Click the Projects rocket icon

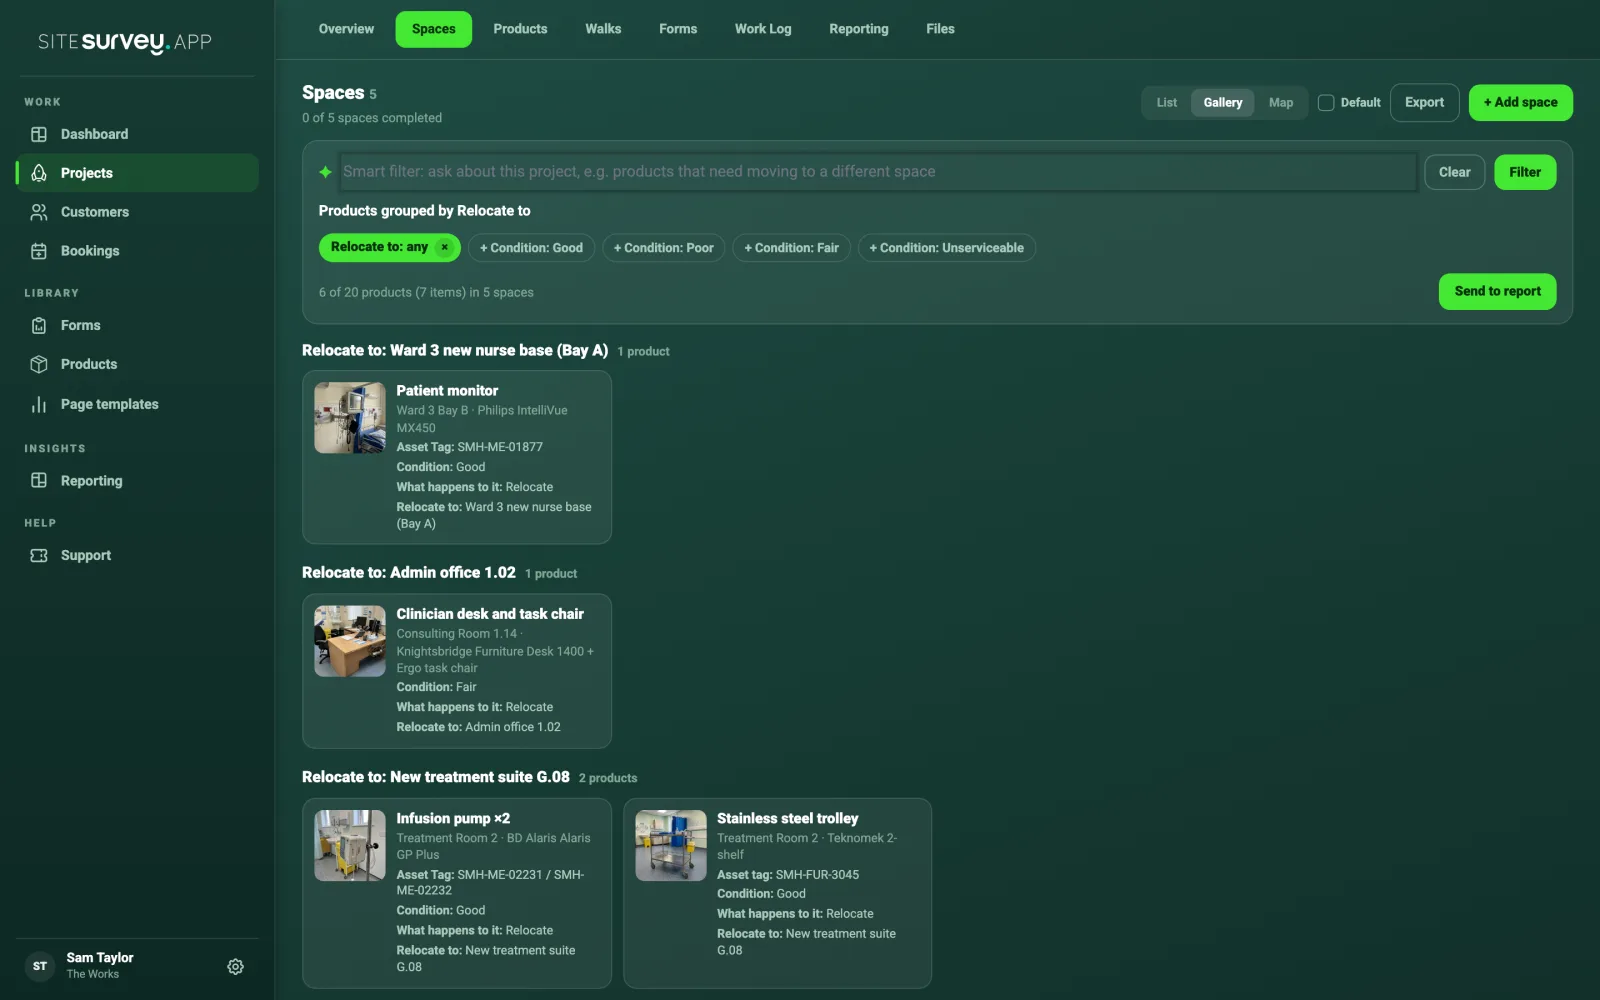[39, 173]
